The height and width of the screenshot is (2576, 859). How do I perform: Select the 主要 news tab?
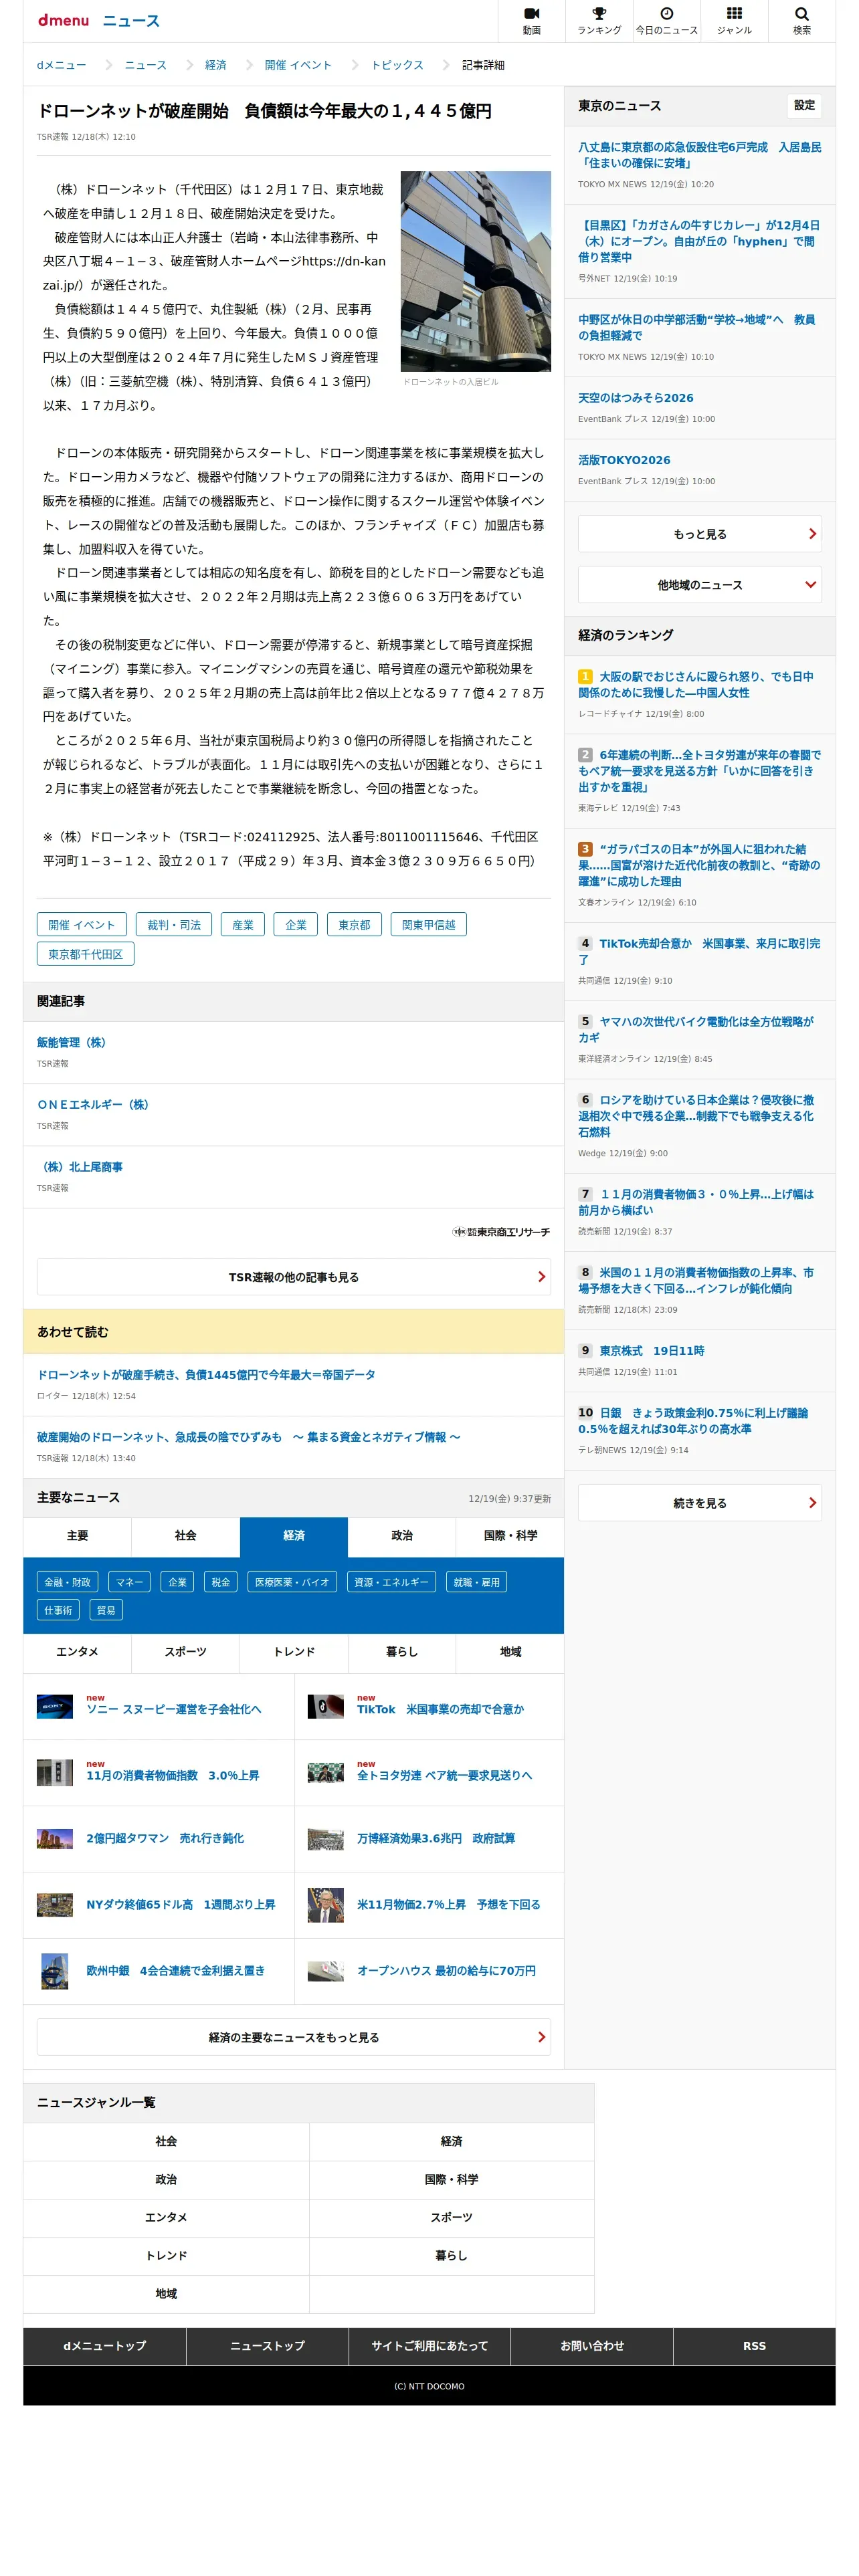pos(77,1536)
